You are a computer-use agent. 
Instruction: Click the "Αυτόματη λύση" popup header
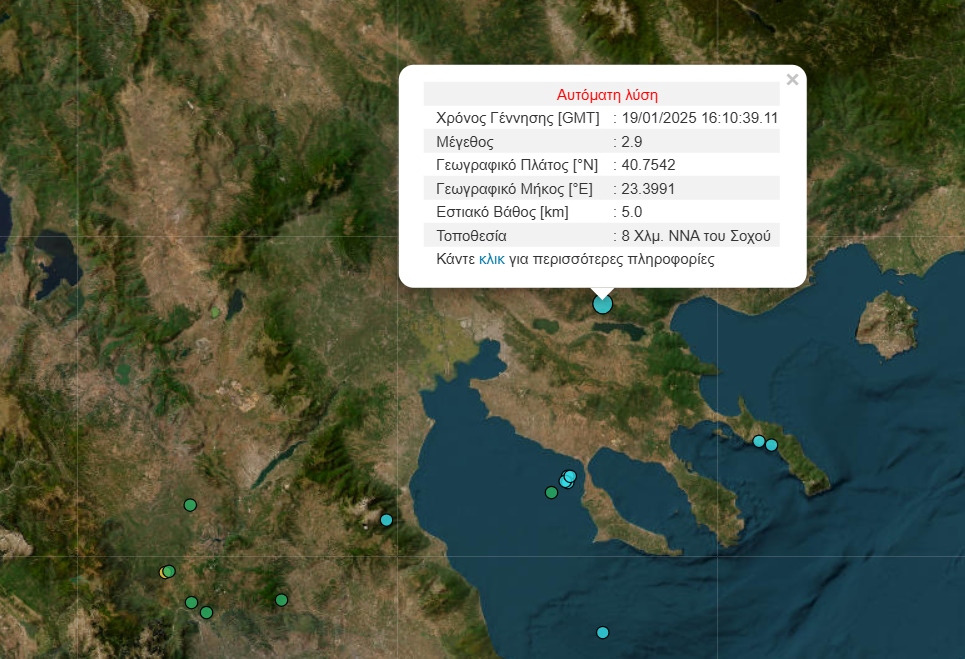(x=607, y=95)
